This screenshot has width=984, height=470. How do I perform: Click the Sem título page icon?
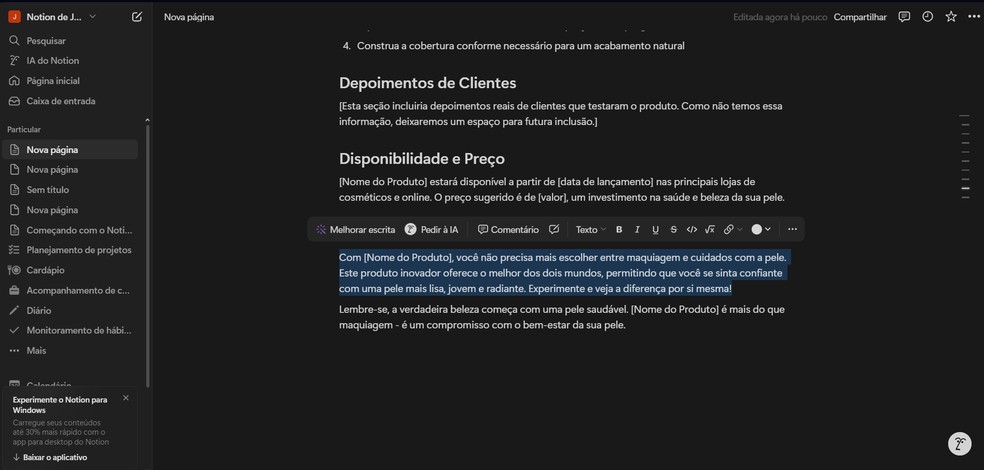(14, 190)
